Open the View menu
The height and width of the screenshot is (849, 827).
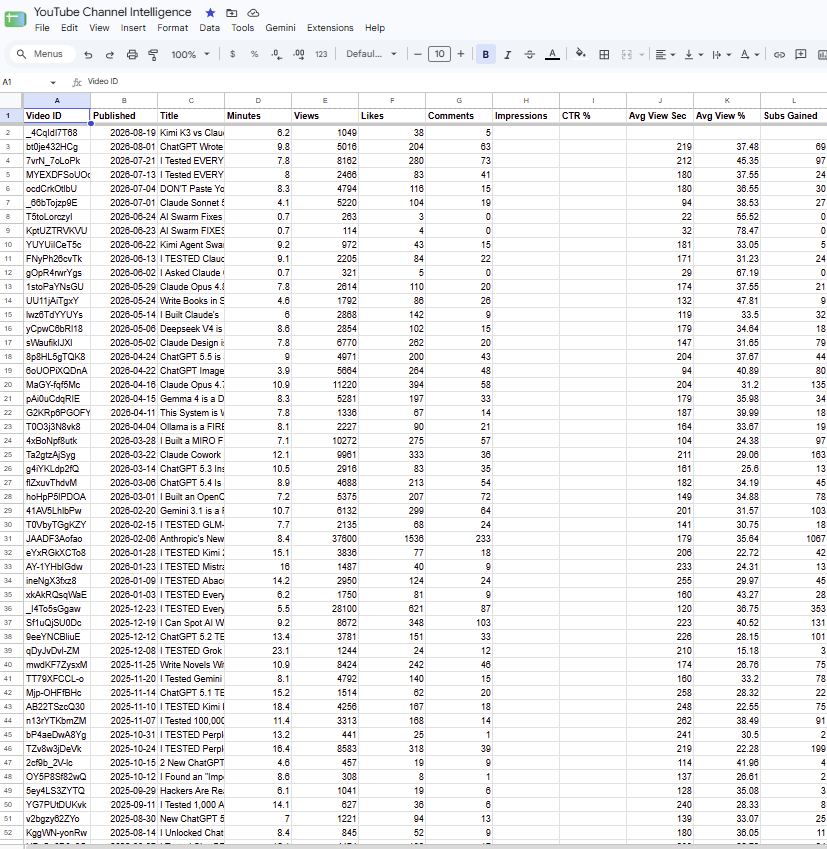pyautogui.click(x=99, y=28)
